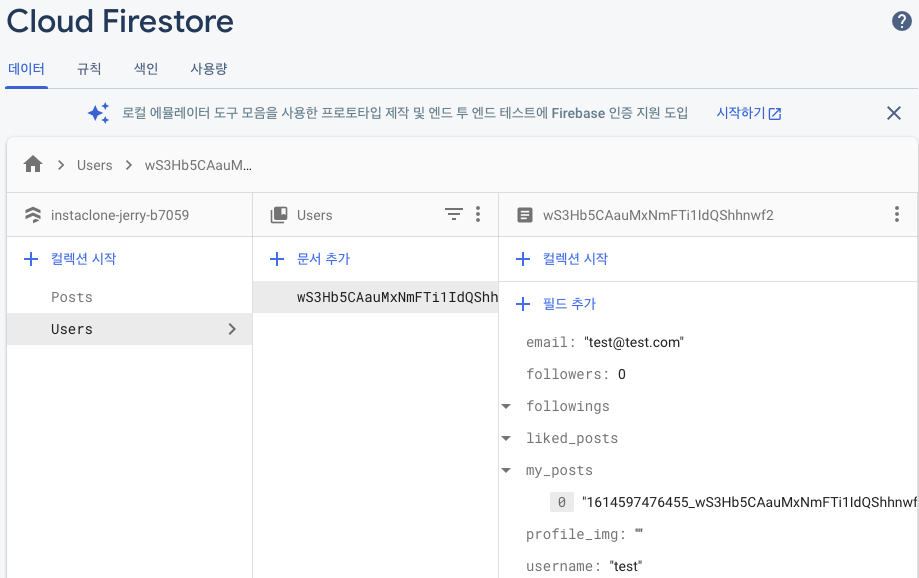Click the chevron on the Users row

(232, 329)
